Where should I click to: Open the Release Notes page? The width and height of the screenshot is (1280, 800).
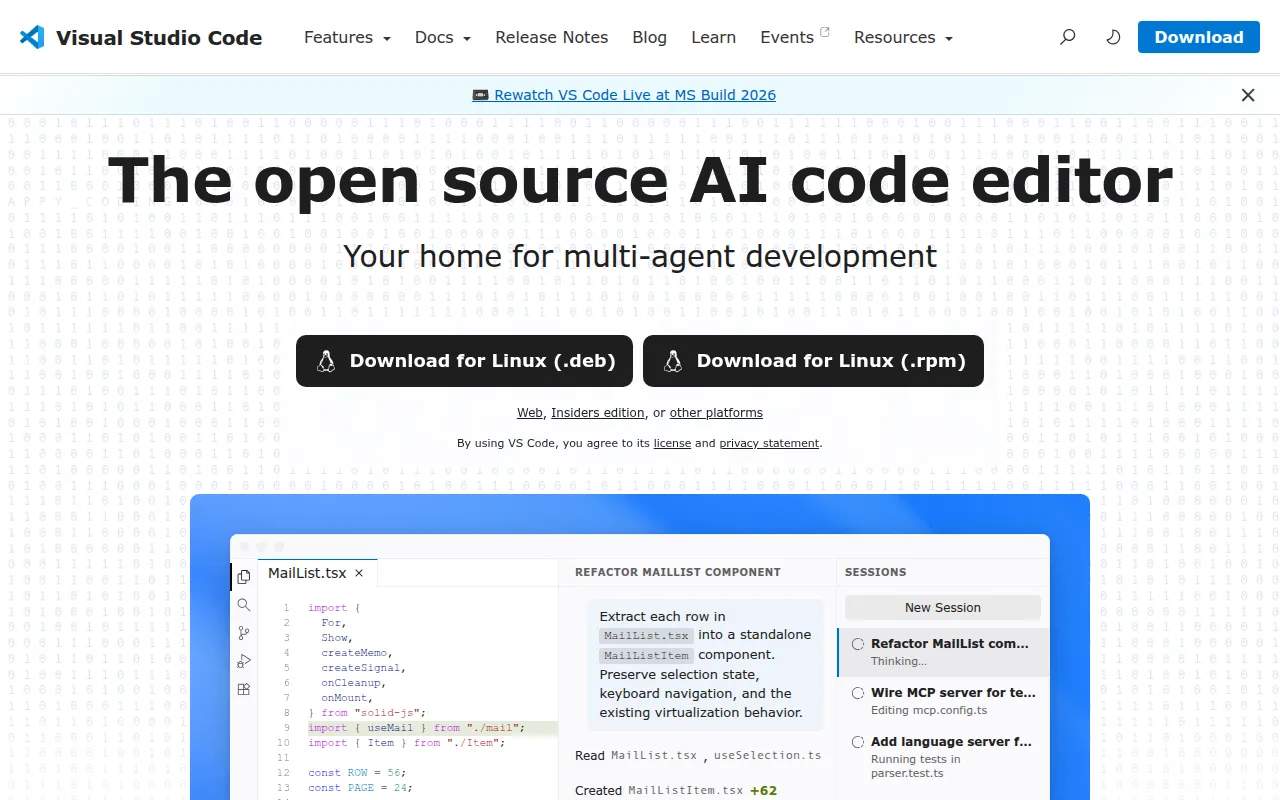(x=552, y=37)
